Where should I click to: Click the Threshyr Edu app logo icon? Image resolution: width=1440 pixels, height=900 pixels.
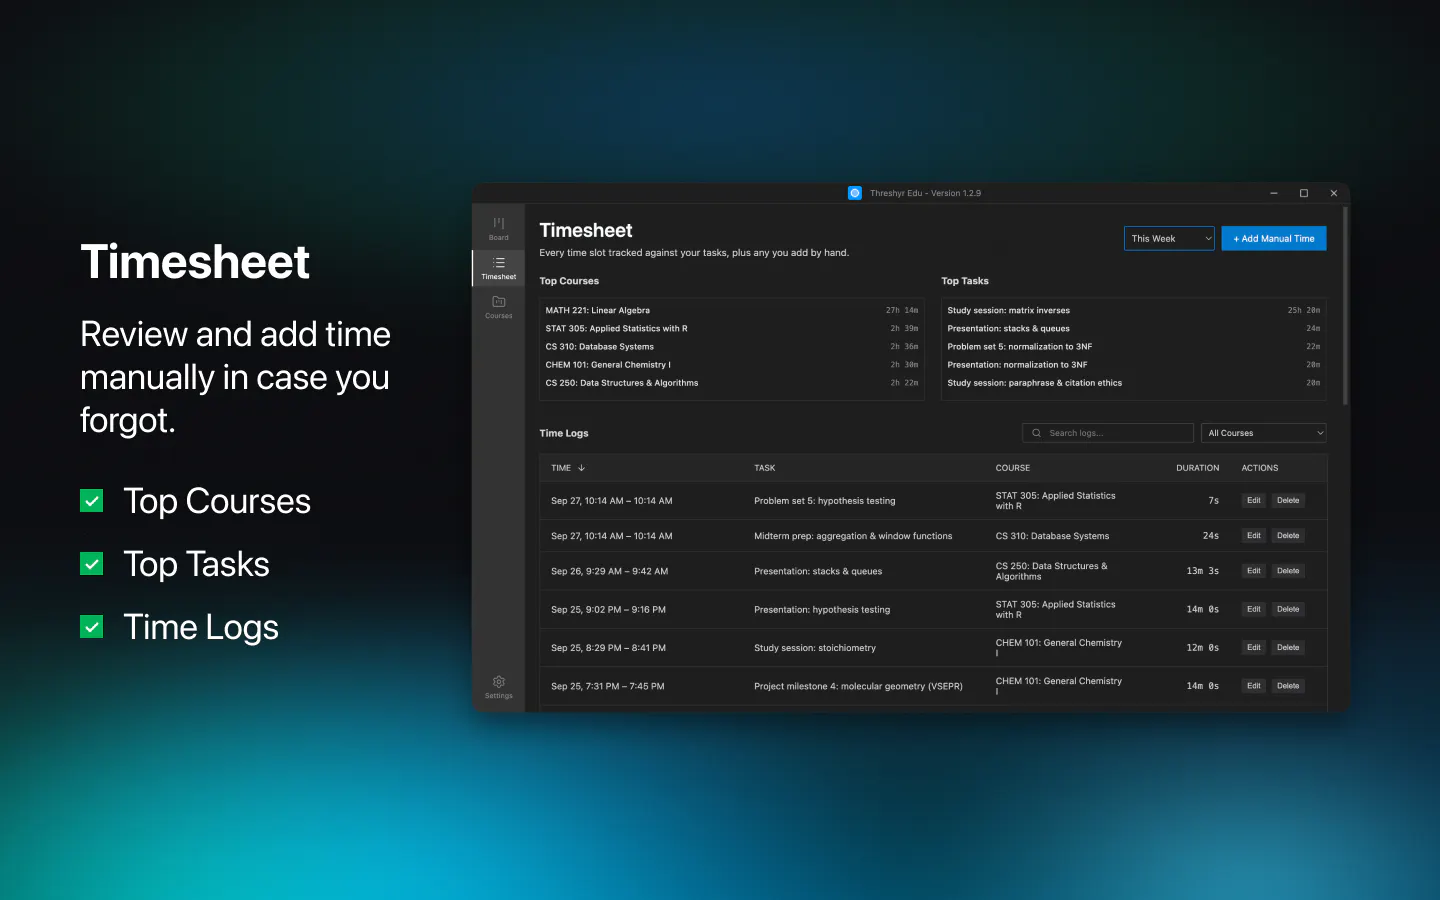coord(855,193)
